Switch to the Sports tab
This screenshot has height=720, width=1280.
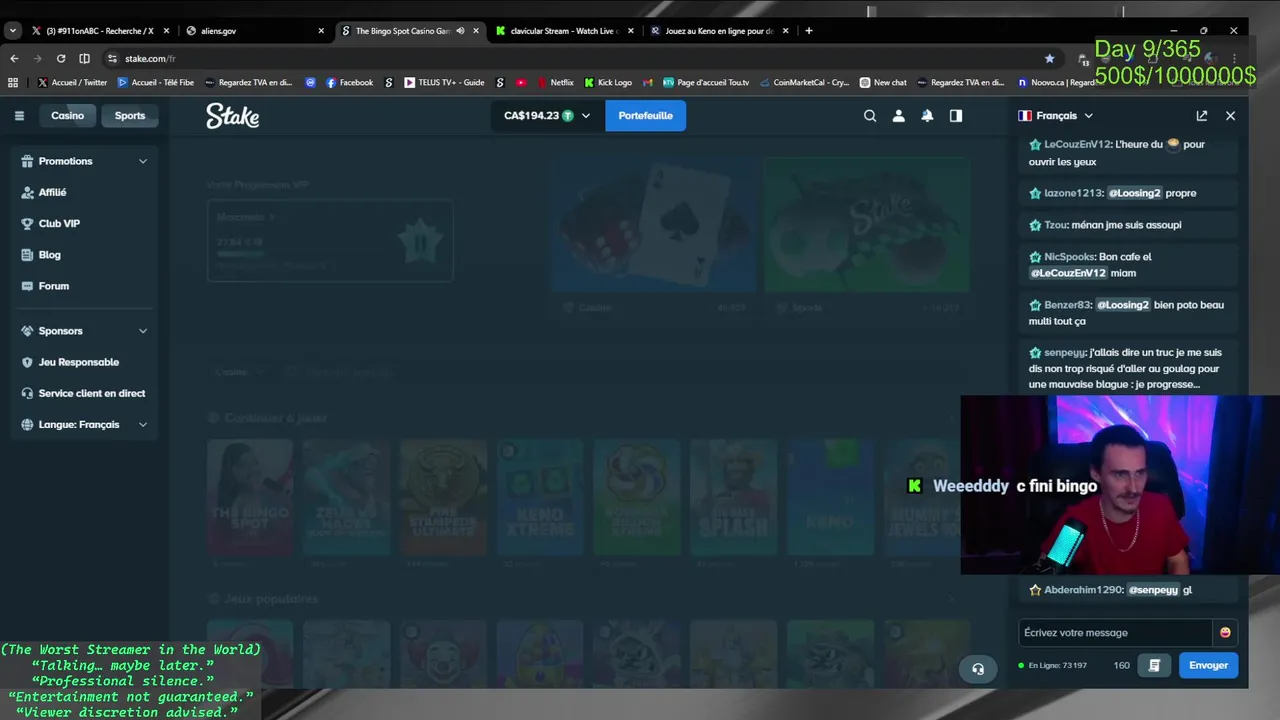(x=130, y=116)
